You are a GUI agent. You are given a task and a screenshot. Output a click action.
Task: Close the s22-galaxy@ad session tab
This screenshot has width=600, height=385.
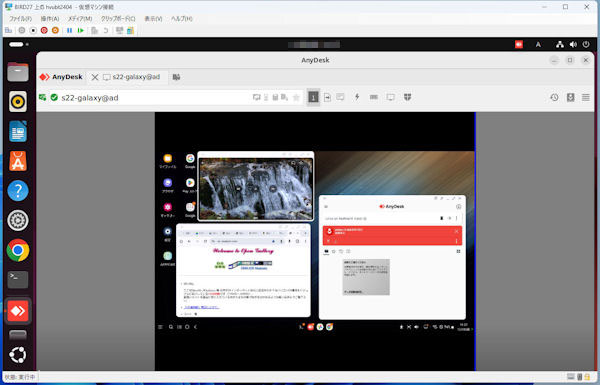click(x=95, y=77)
